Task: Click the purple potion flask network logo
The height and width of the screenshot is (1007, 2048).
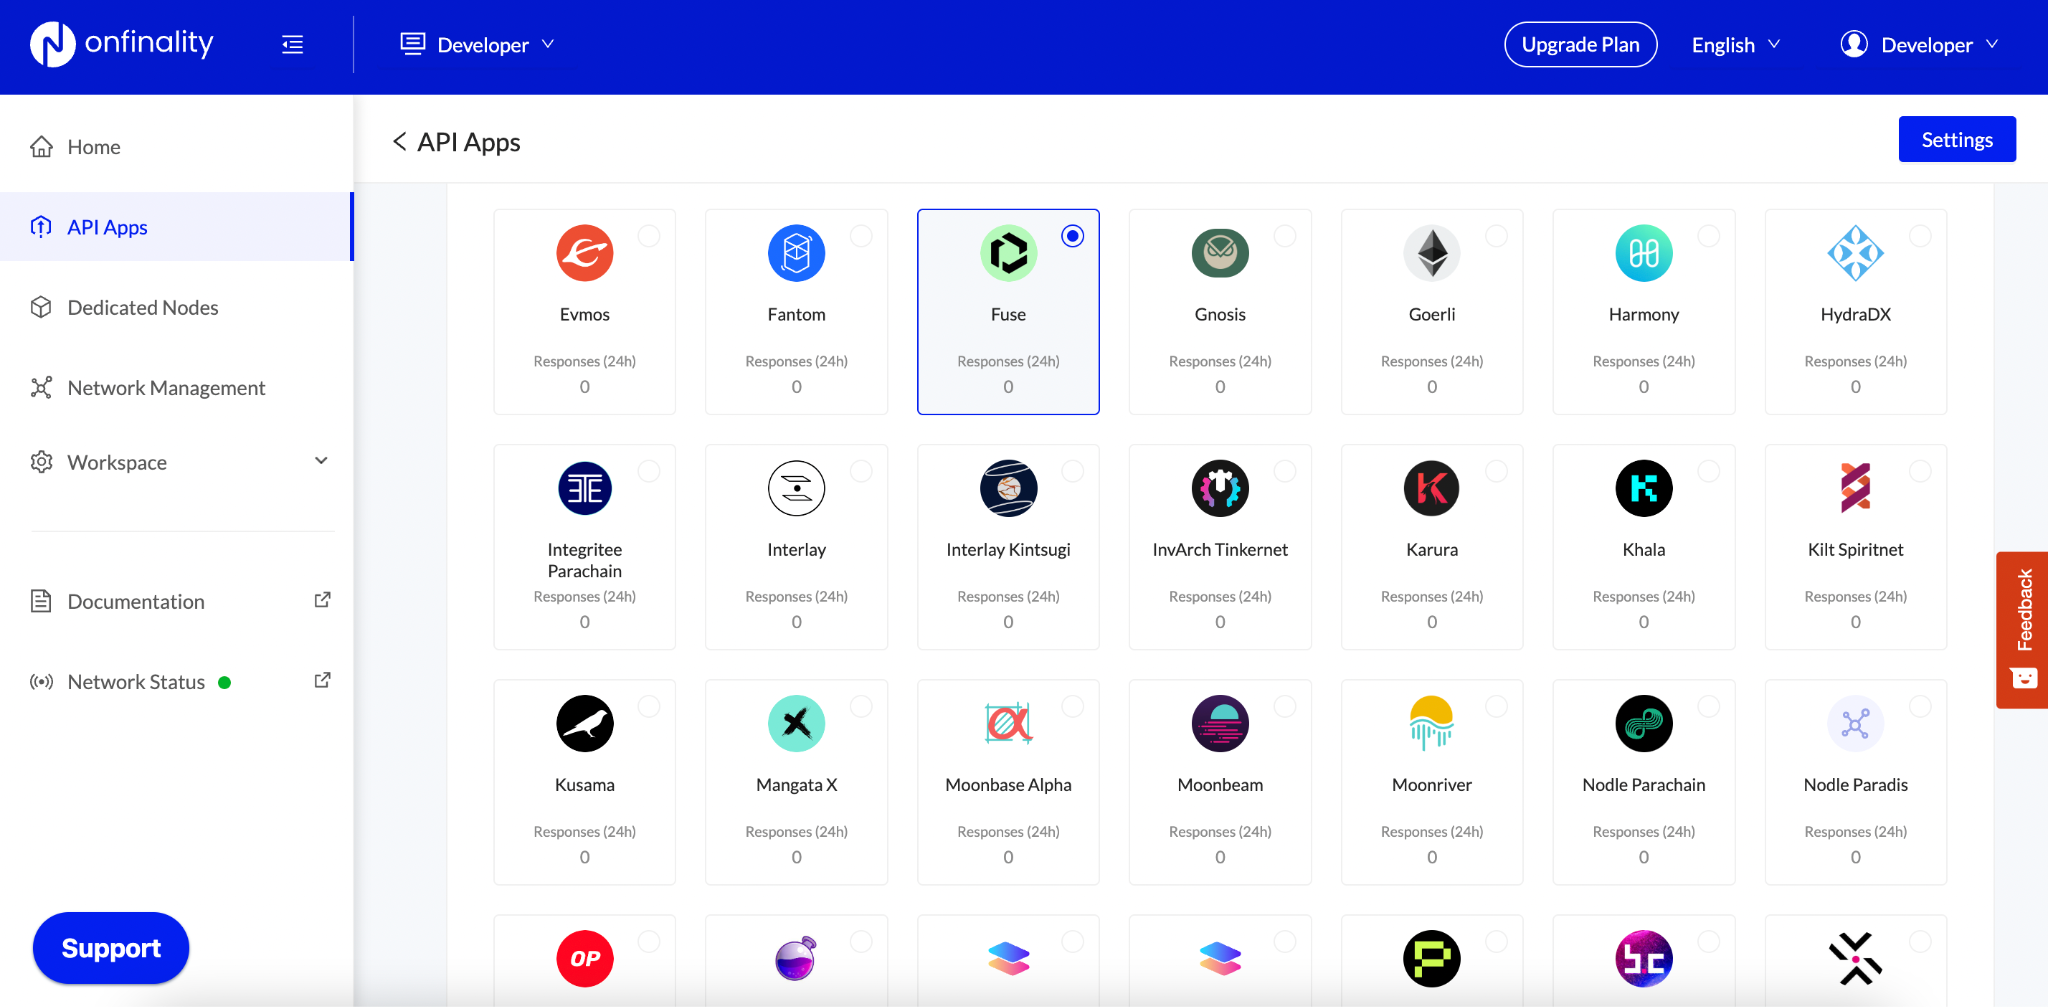Action: 797,958
